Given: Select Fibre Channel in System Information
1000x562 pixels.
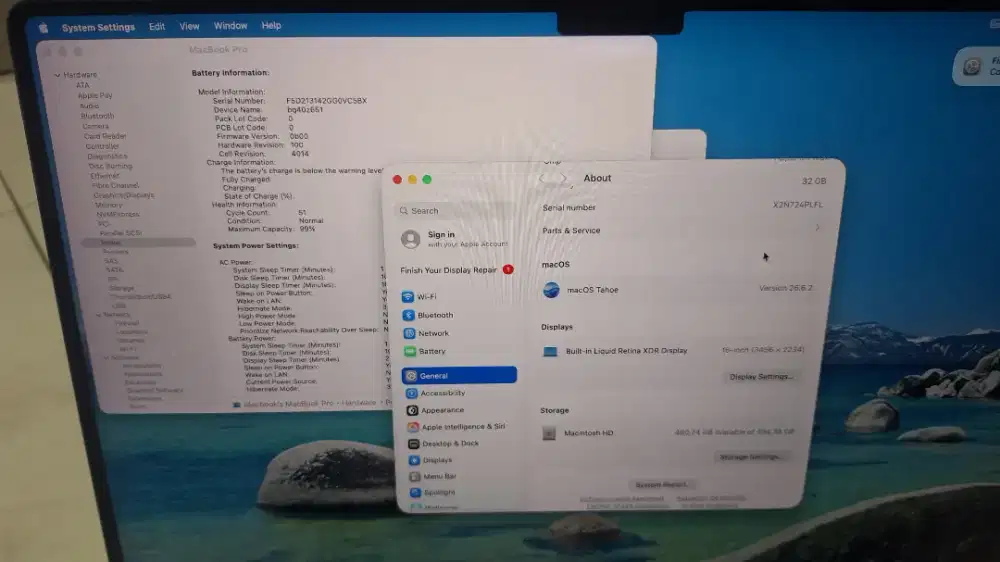Looking at the screenshot, I should click(x=115, y=185).
